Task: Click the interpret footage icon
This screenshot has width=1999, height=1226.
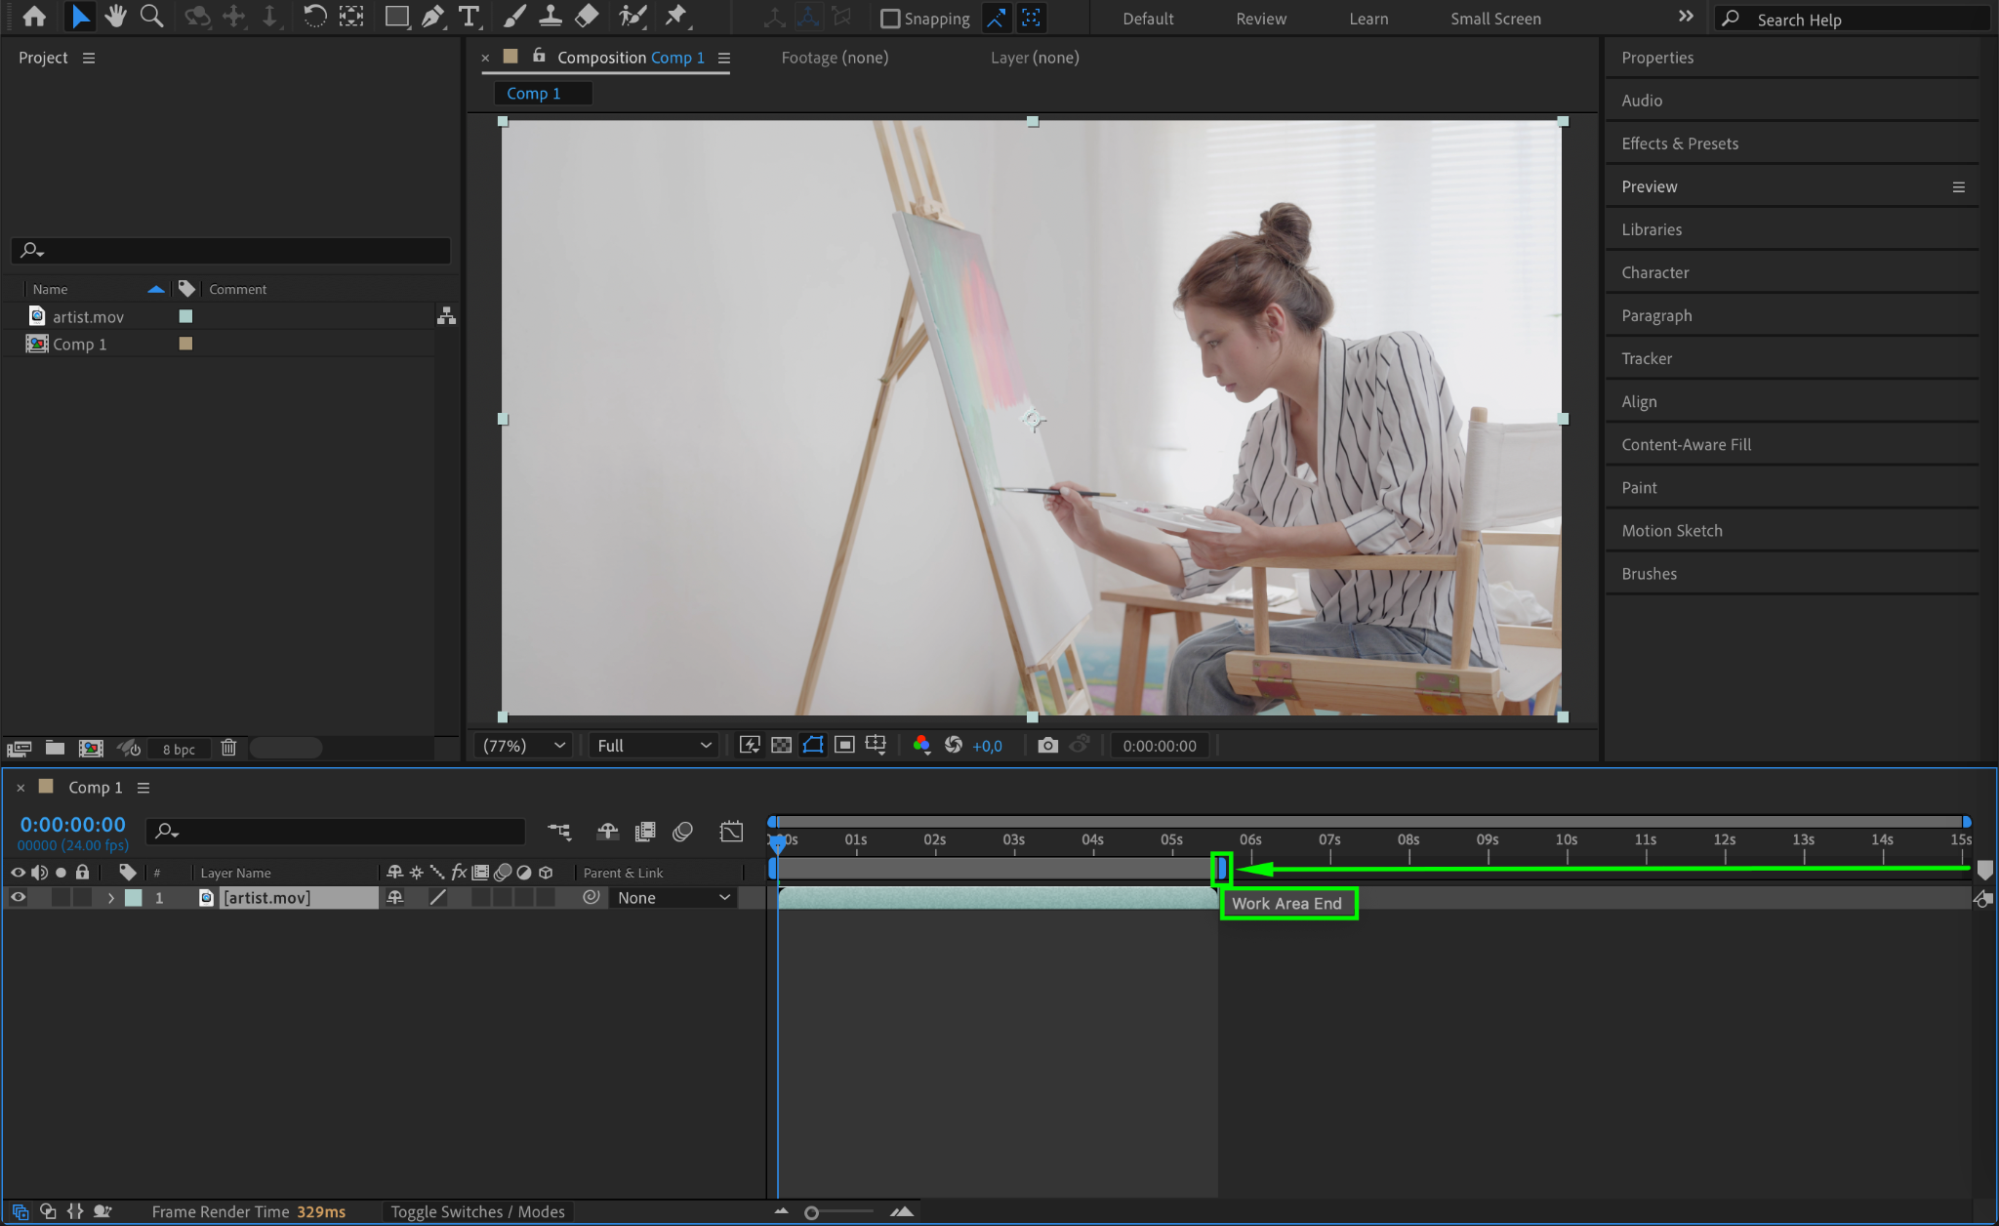Action: [19, 748]
